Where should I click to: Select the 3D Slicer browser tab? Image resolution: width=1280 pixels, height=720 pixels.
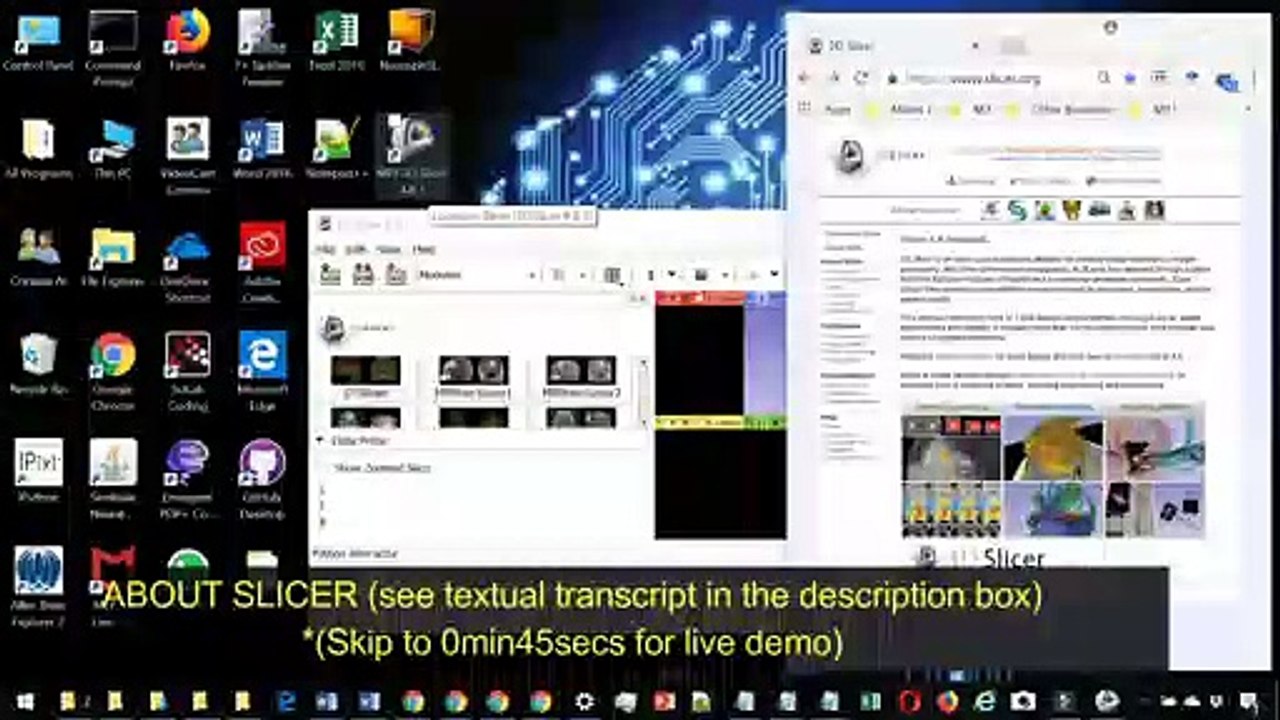click(895, 46)
